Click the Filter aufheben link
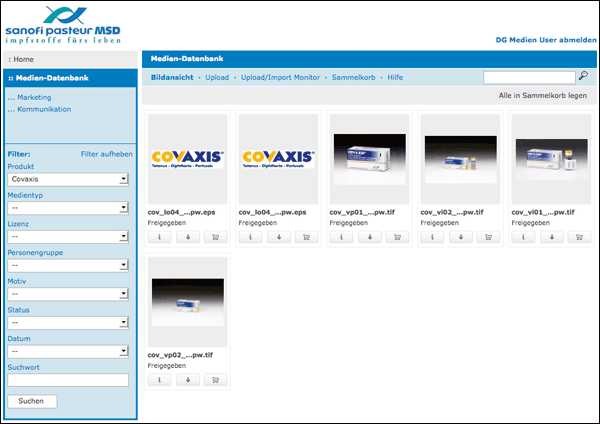 106,154
